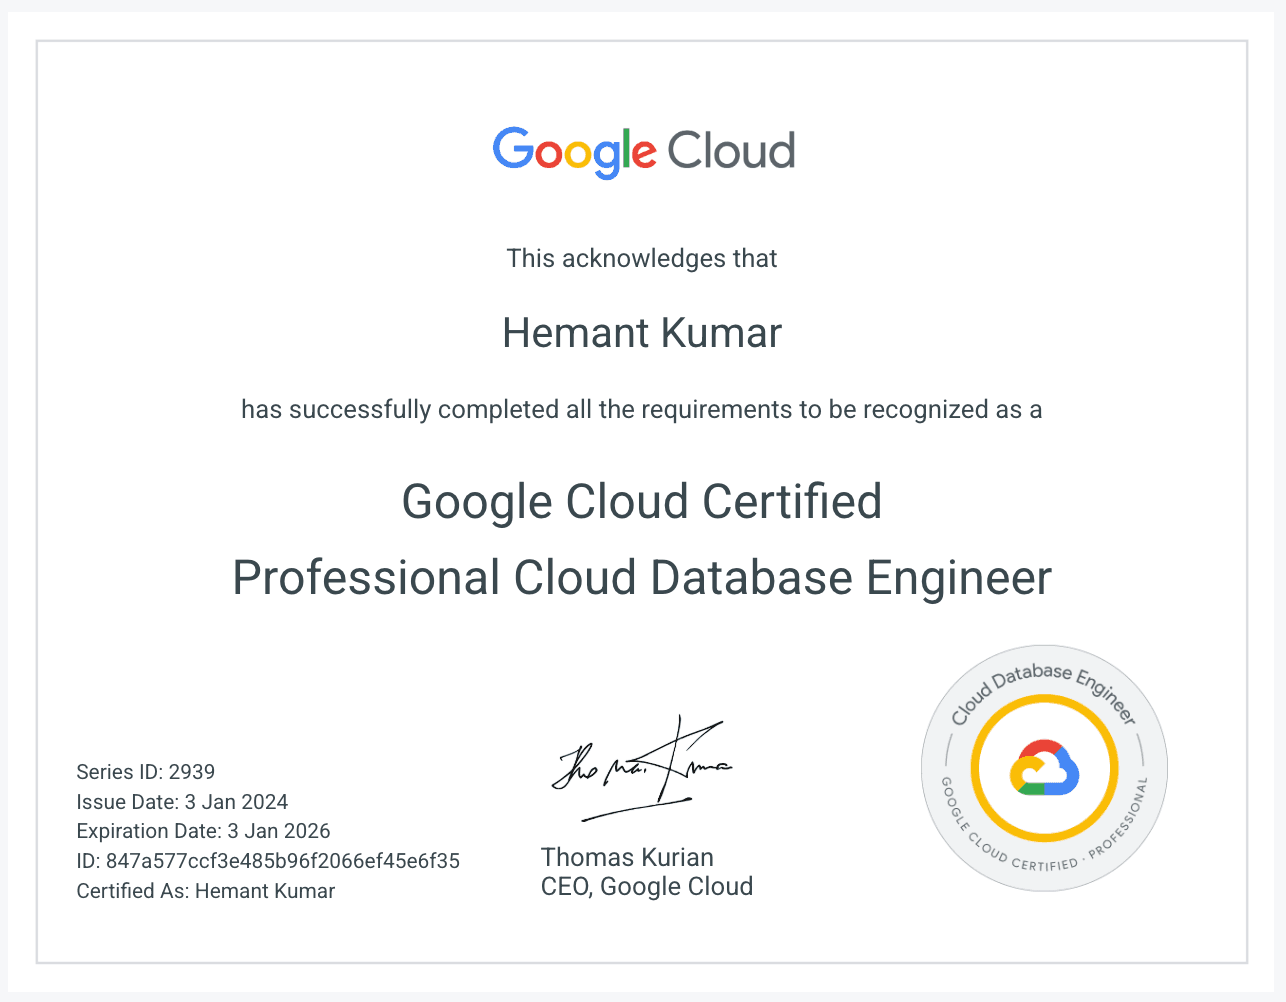The width and height of the screenshot is (1286, 1002).
Task: Click the Professional Cloud Database Engineer title
Action: [642, 578]
